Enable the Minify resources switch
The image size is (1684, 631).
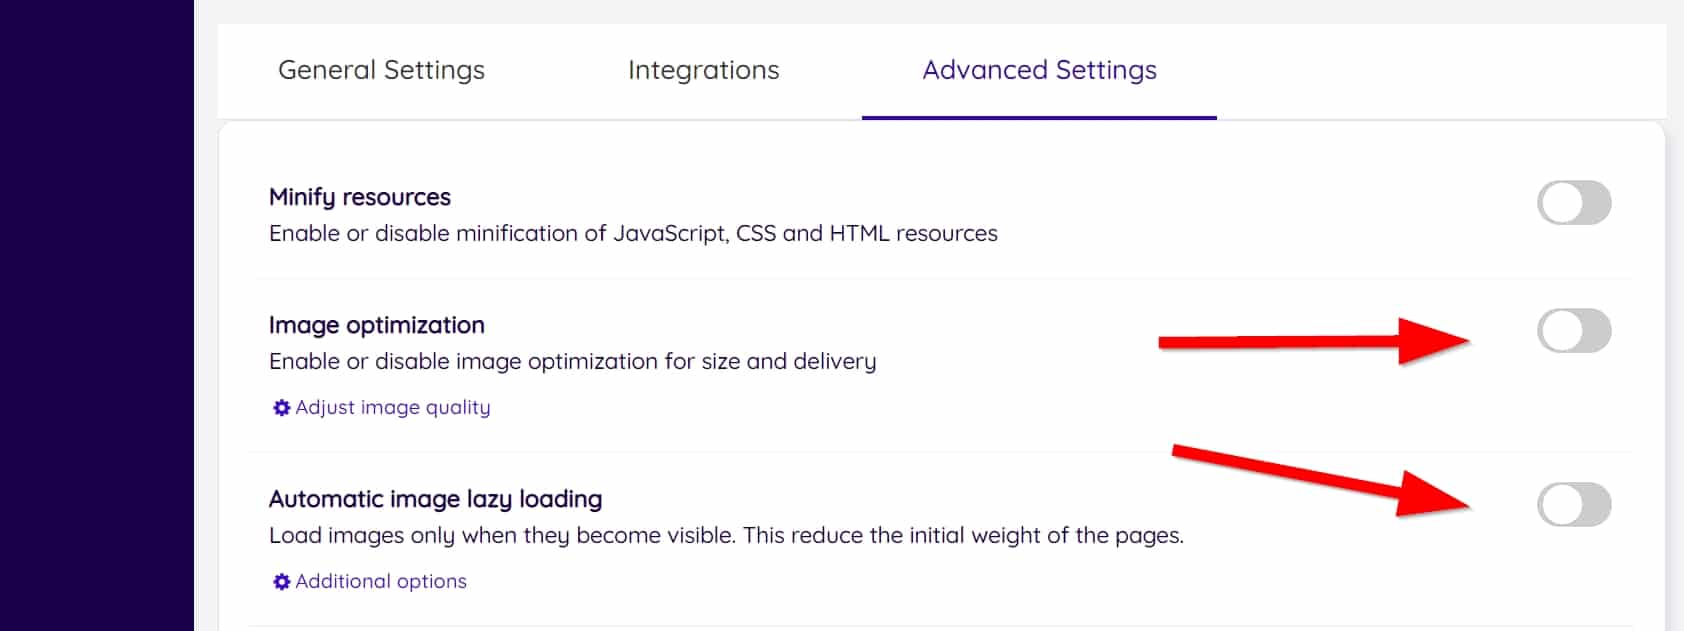[1573, 203]
